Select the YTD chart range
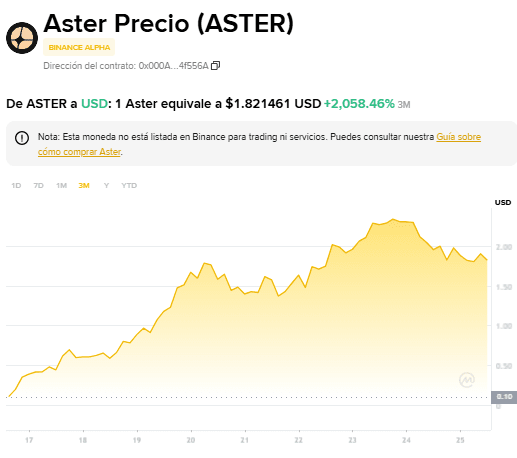517x458 pixels. tap(129, 185)
